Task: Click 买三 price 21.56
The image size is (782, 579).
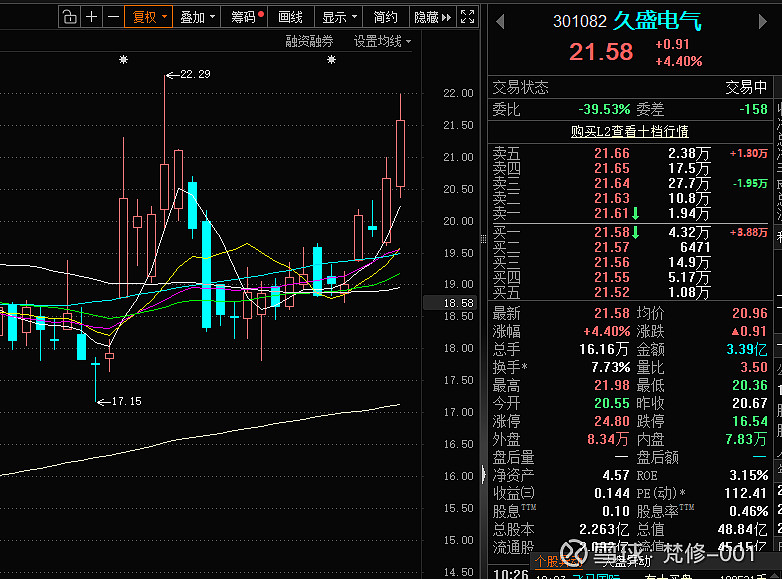Action: 612,262
